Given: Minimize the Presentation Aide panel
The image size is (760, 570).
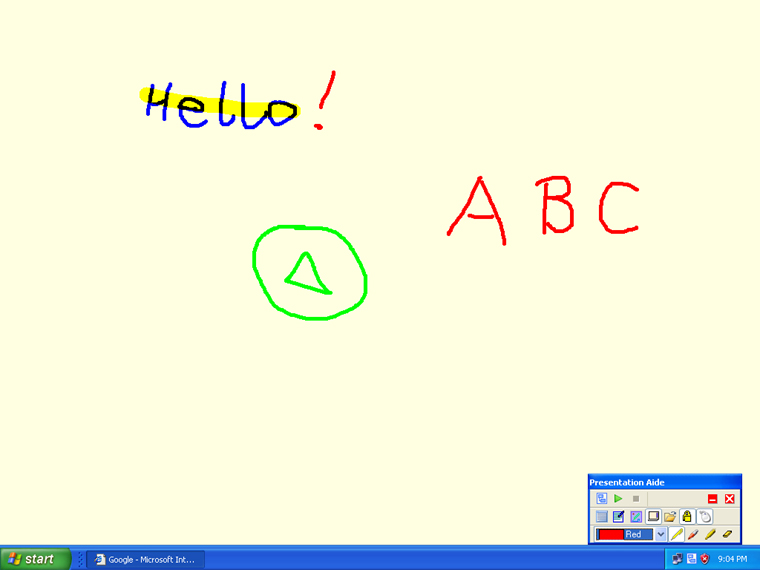Looking at the screenshot, I should click(712, 498).
